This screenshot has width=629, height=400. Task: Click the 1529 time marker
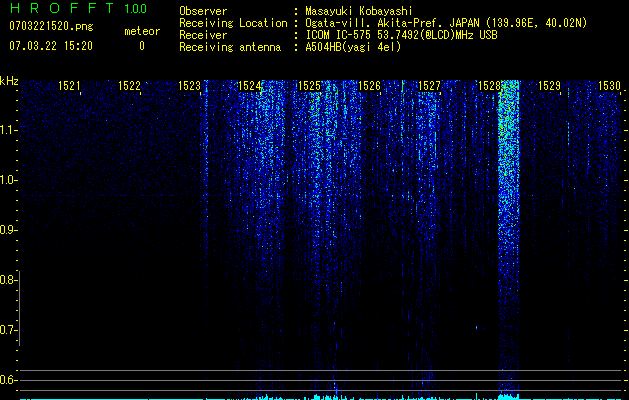pos(549,85)
